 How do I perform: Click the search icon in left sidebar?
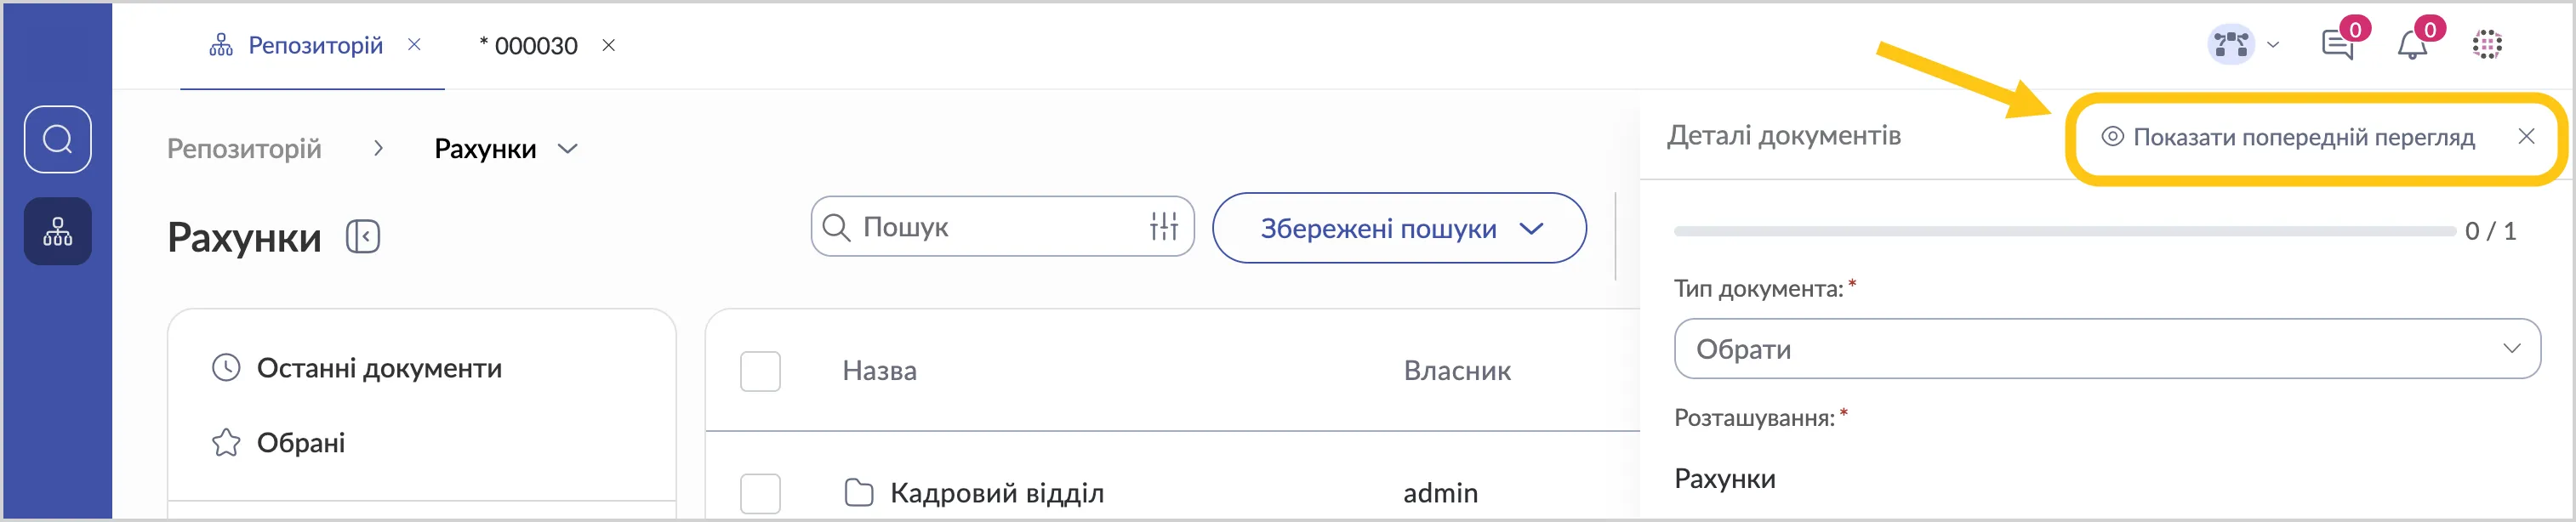(57, 139)
